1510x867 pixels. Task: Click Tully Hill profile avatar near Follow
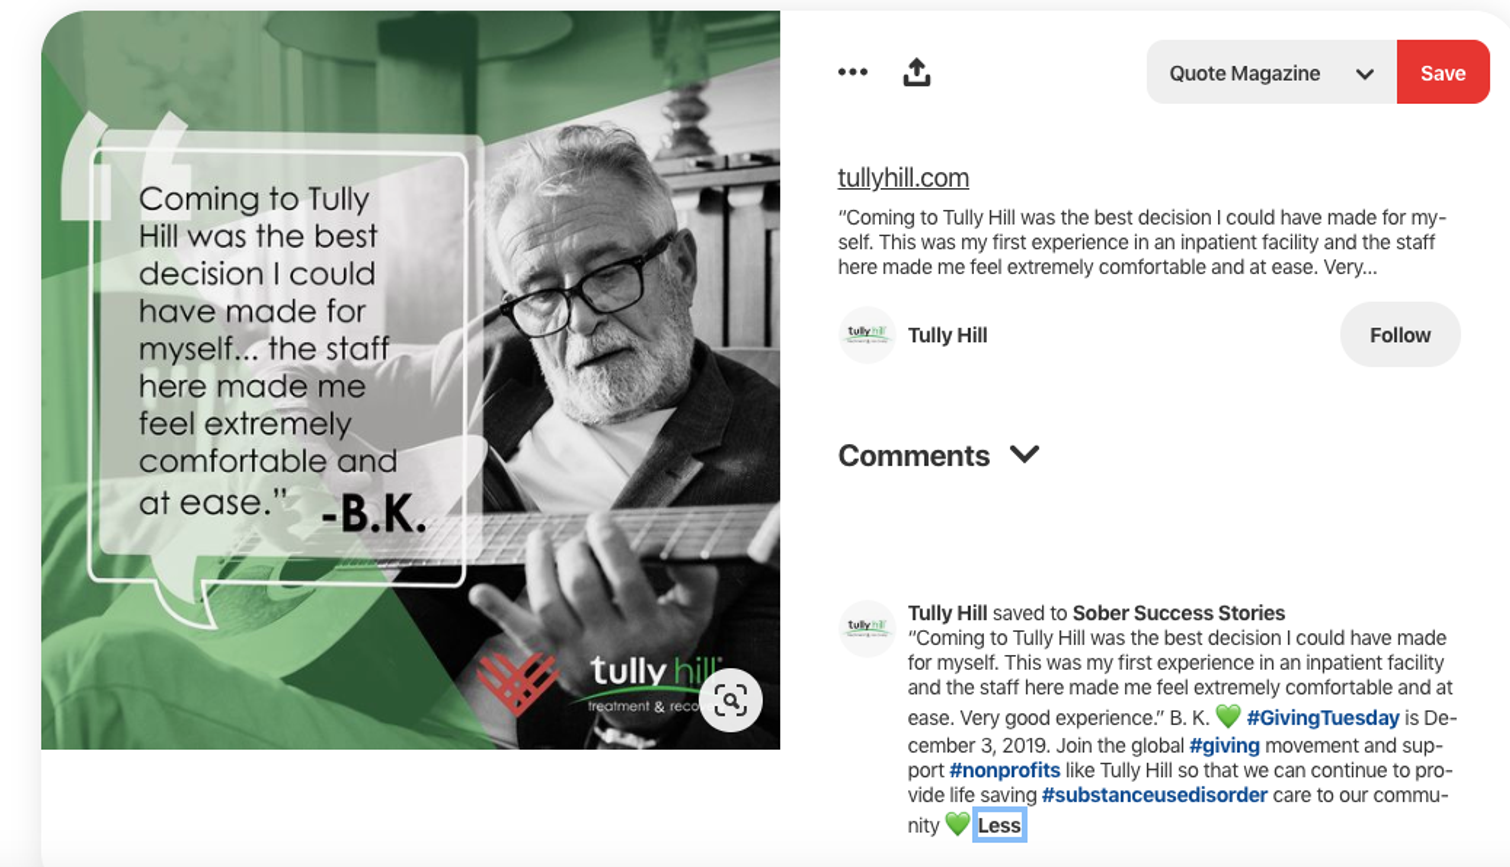point(866,335)
